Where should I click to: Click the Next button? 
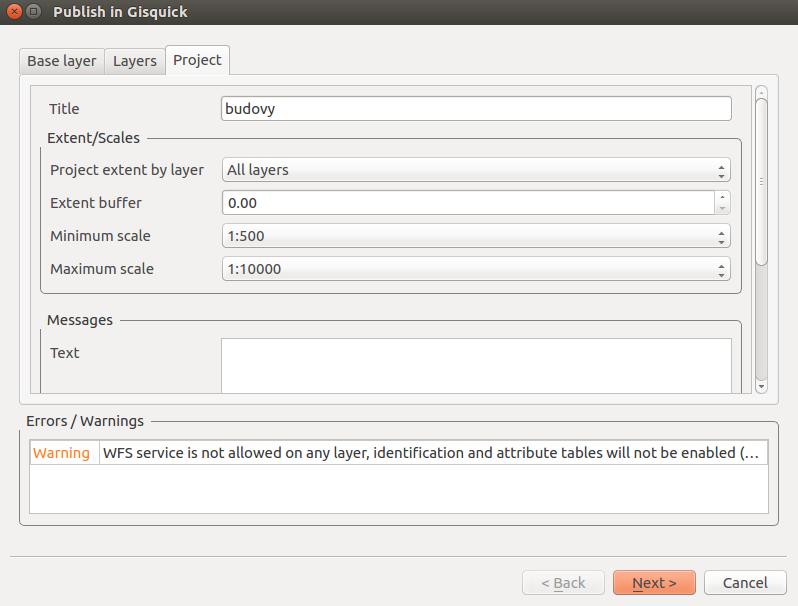coord(654,583)
